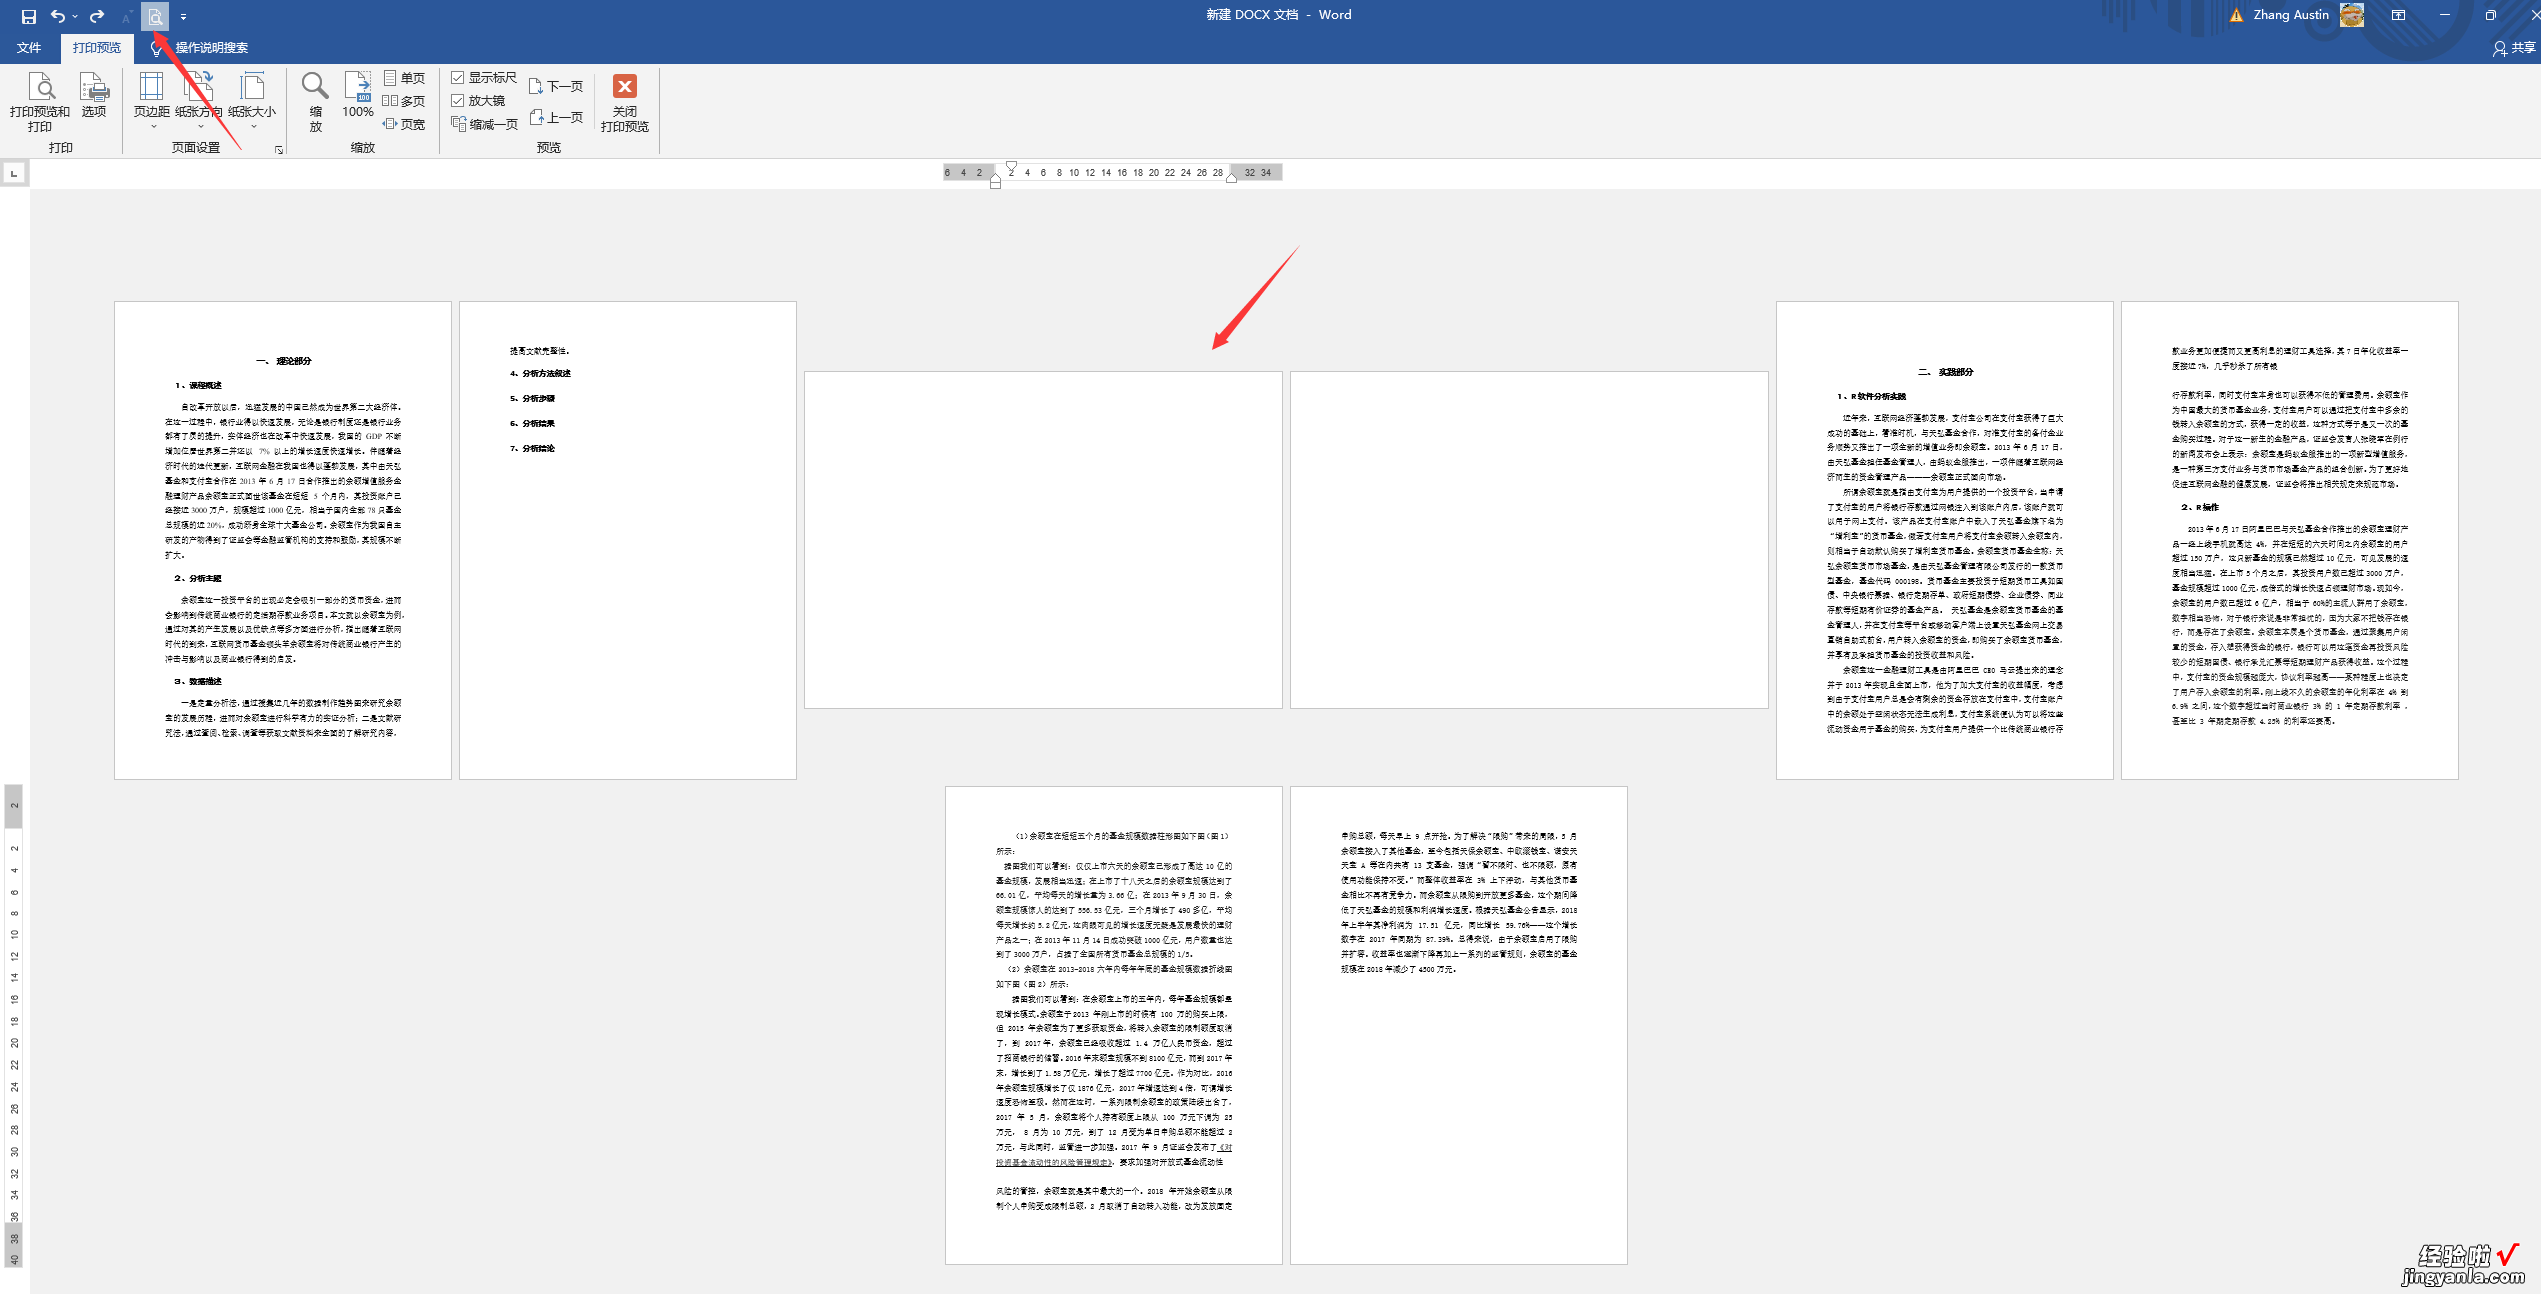Click heading 5、分析步骤 on second page
This screenshot has height=1294, width=2541.
point(532,398)
